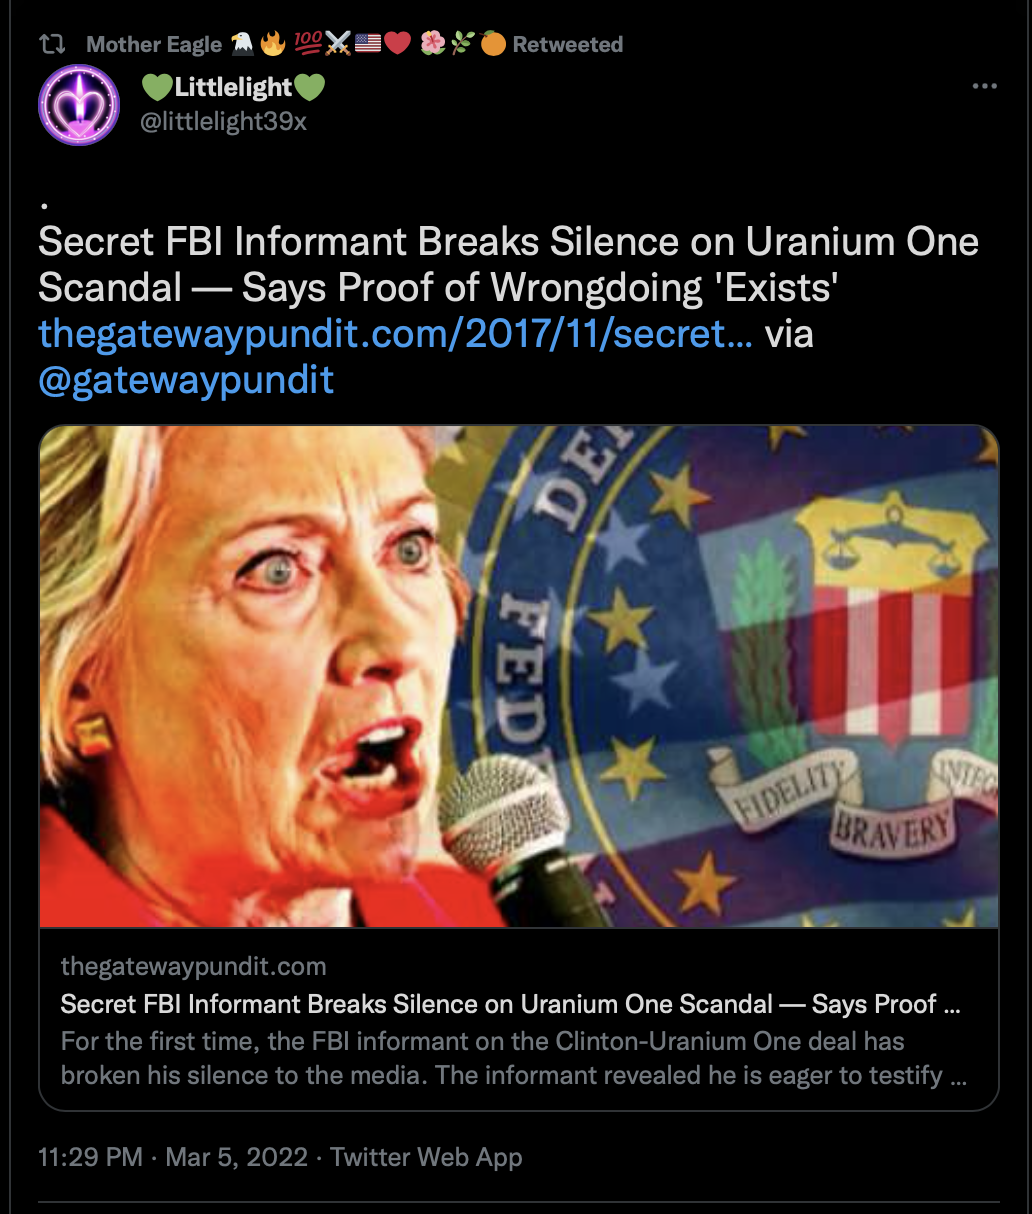The width and height of the screenshot is (1032, 1214).
Task: Open the thegatewaypundit.com/2017/11/secret… link
Action: click(x=396, y=334)
